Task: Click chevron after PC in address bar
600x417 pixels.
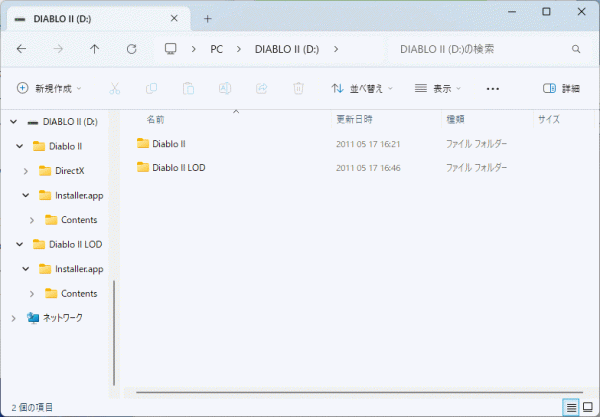Action: tap(239, 49)
